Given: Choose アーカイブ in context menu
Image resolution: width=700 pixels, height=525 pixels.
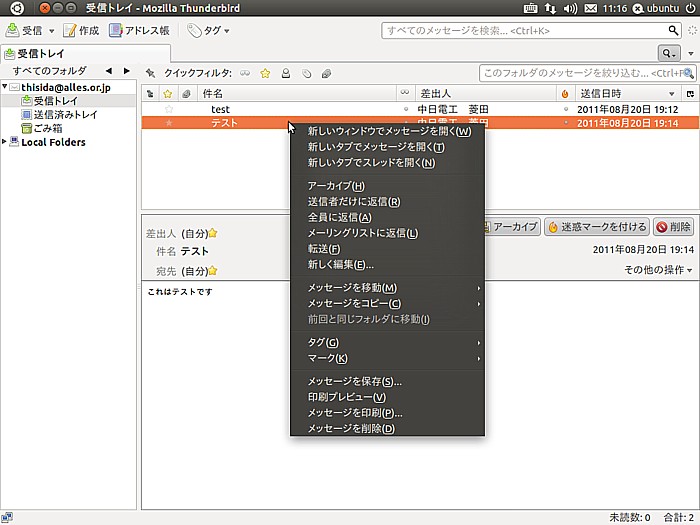Looking at the screenshot, I should pyautogui.click(x=388, y=186).
